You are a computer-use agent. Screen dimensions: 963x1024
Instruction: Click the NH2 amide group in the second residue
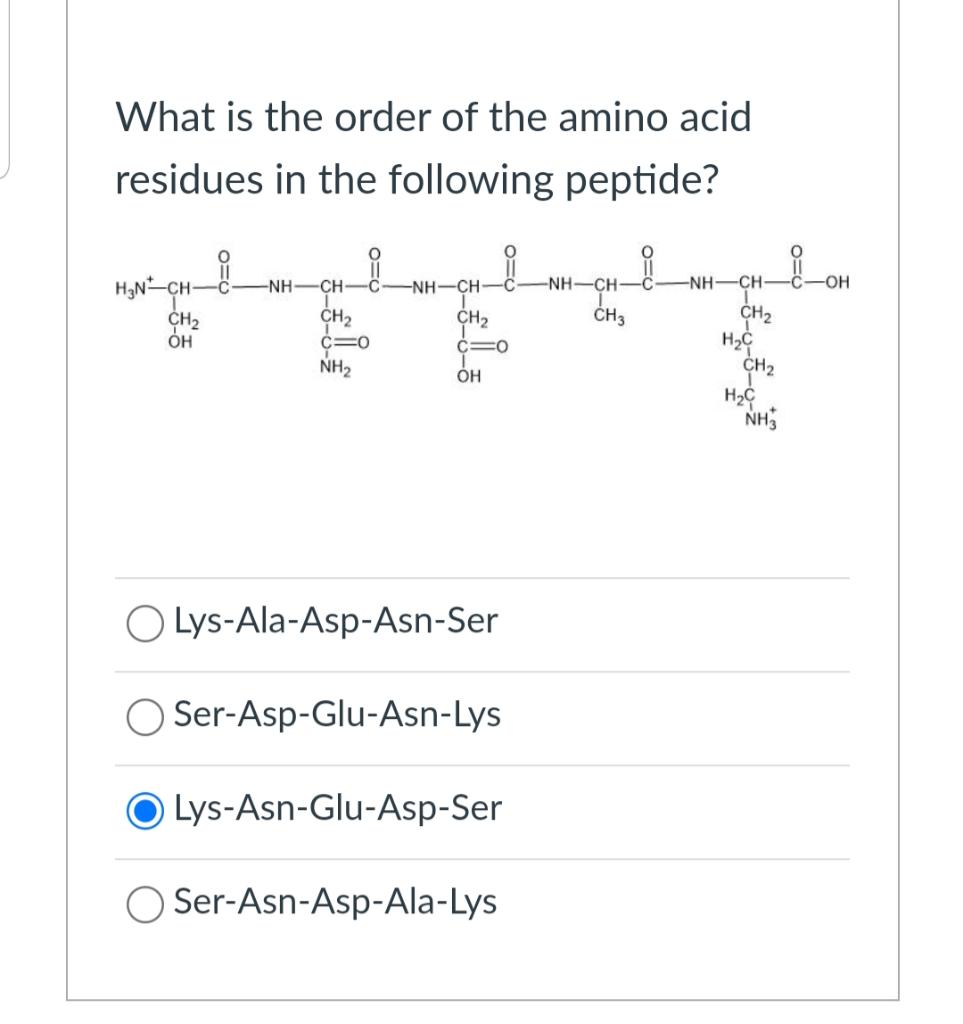click(335, 368)
